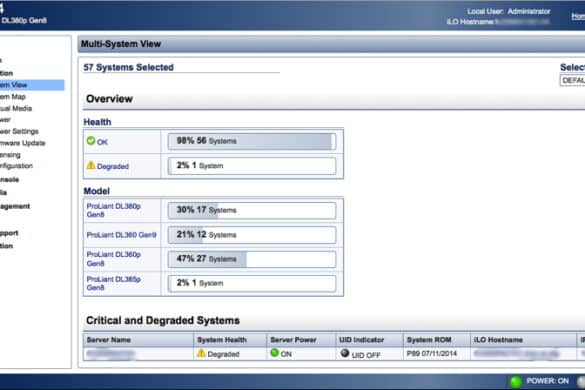Click the 30% 17 Systems model bar
585x390 pixels.
[252, 210]
